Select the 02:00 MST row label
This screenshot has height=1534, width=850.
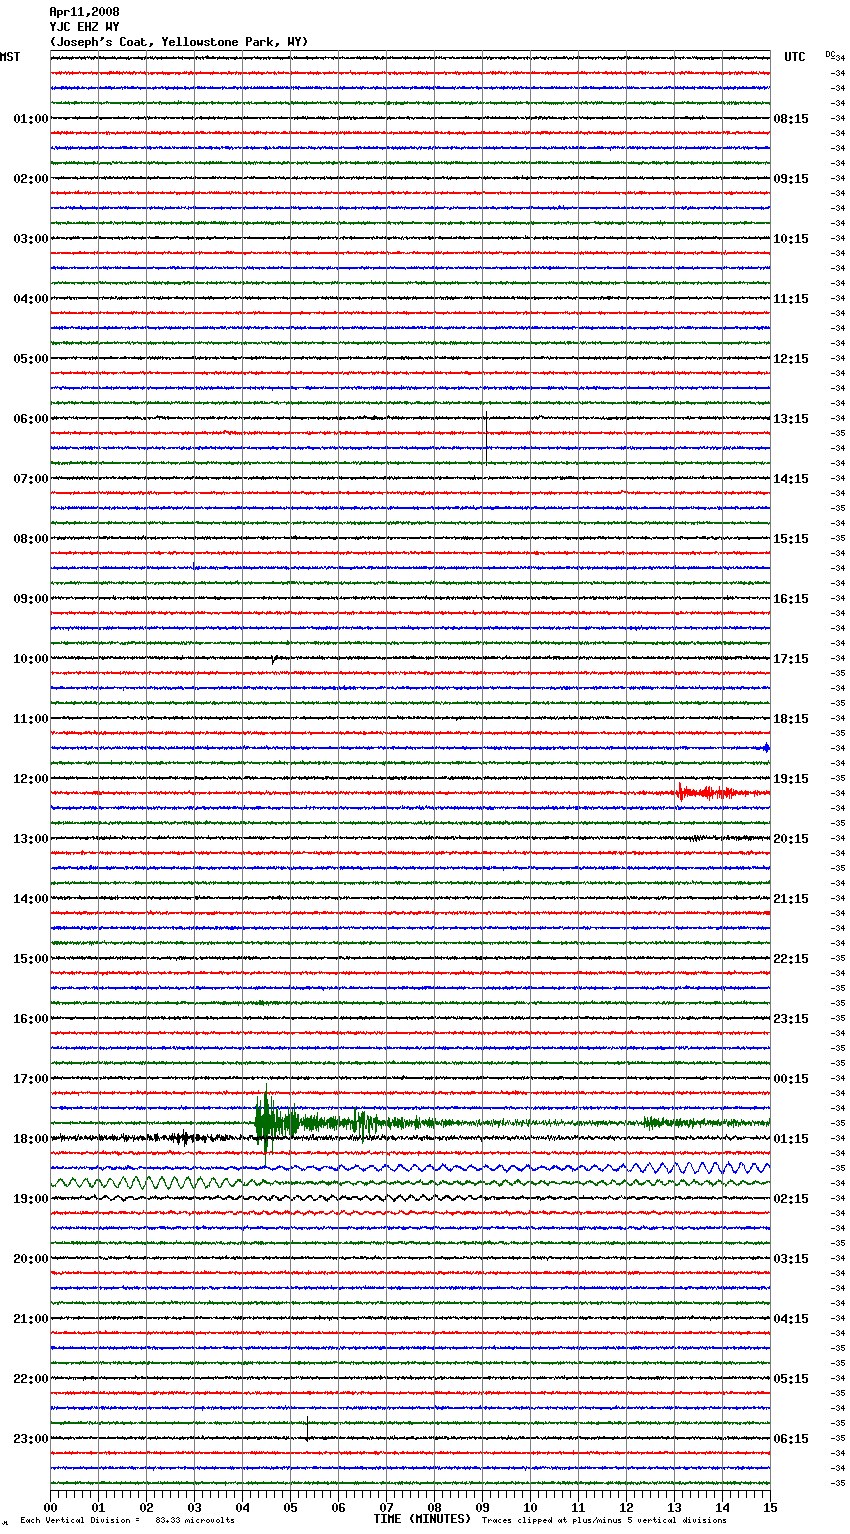point(31,179)
